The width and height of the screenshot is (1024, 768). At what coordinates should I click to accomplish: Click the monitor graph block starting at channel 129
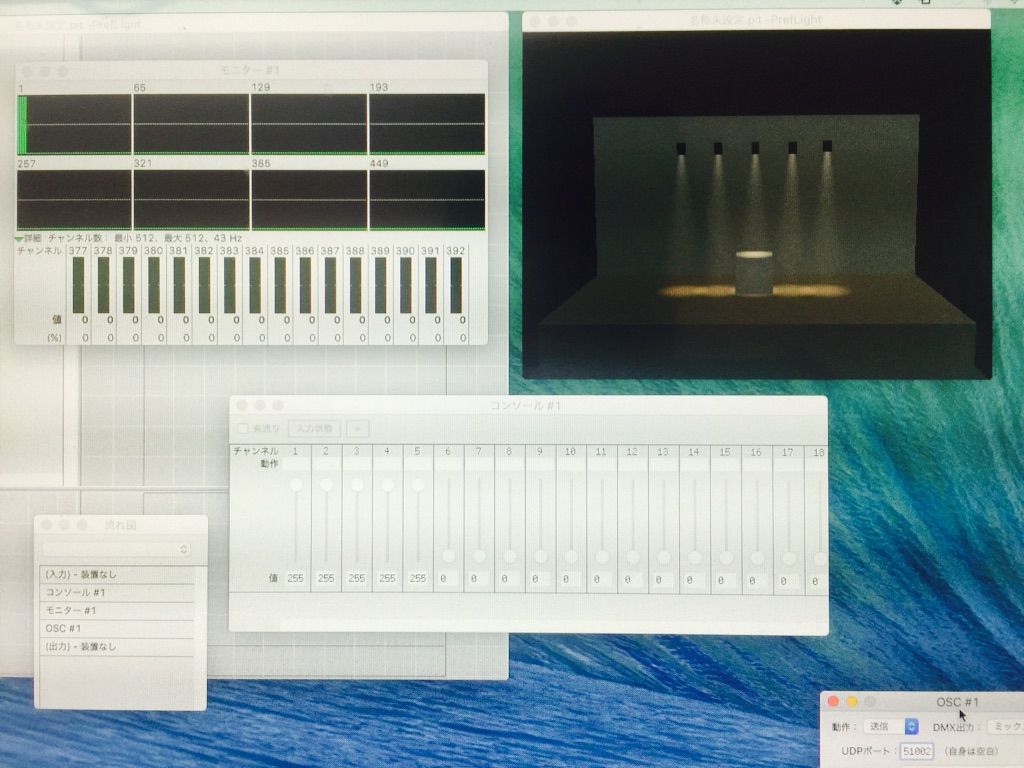click(x=309, y=124)
